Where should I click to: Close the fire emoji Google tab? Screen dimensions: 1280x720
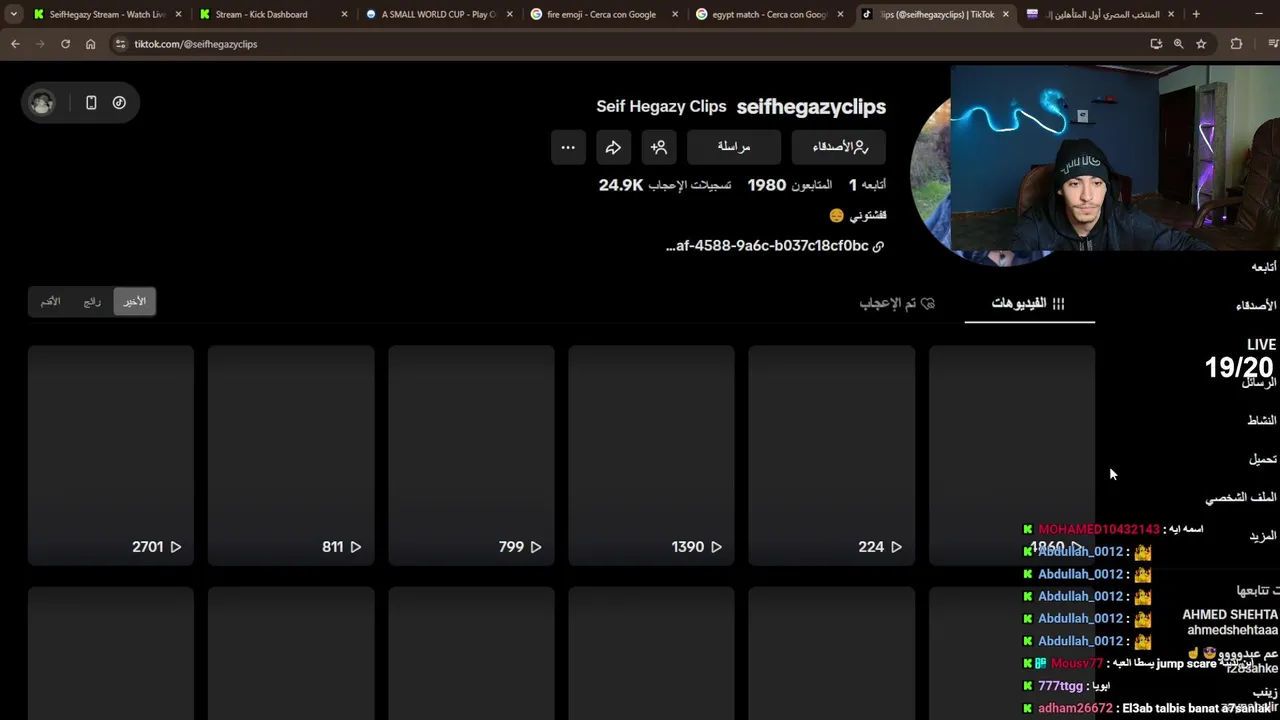[x=675, y=14]
